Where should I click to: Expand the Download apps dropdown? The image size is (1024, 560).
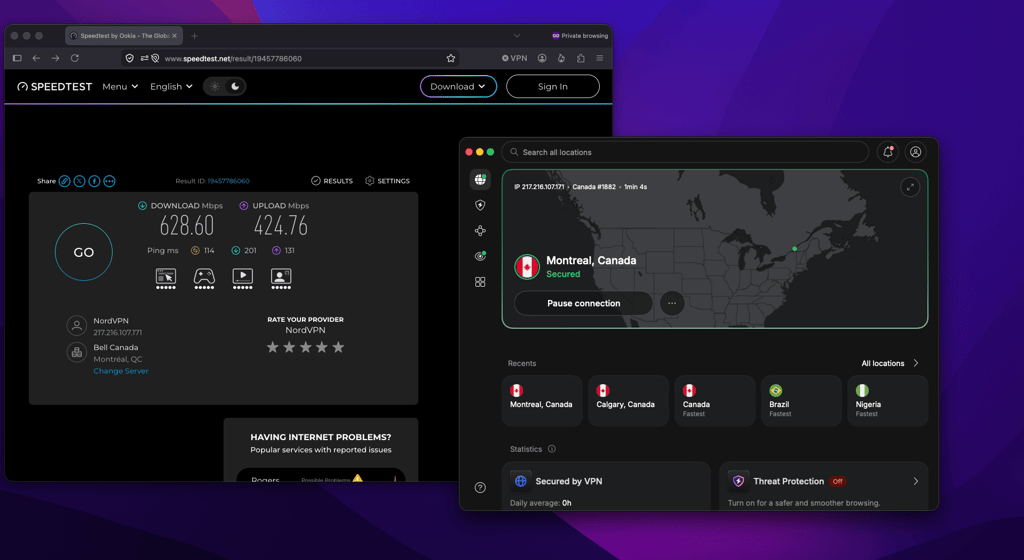458,86
